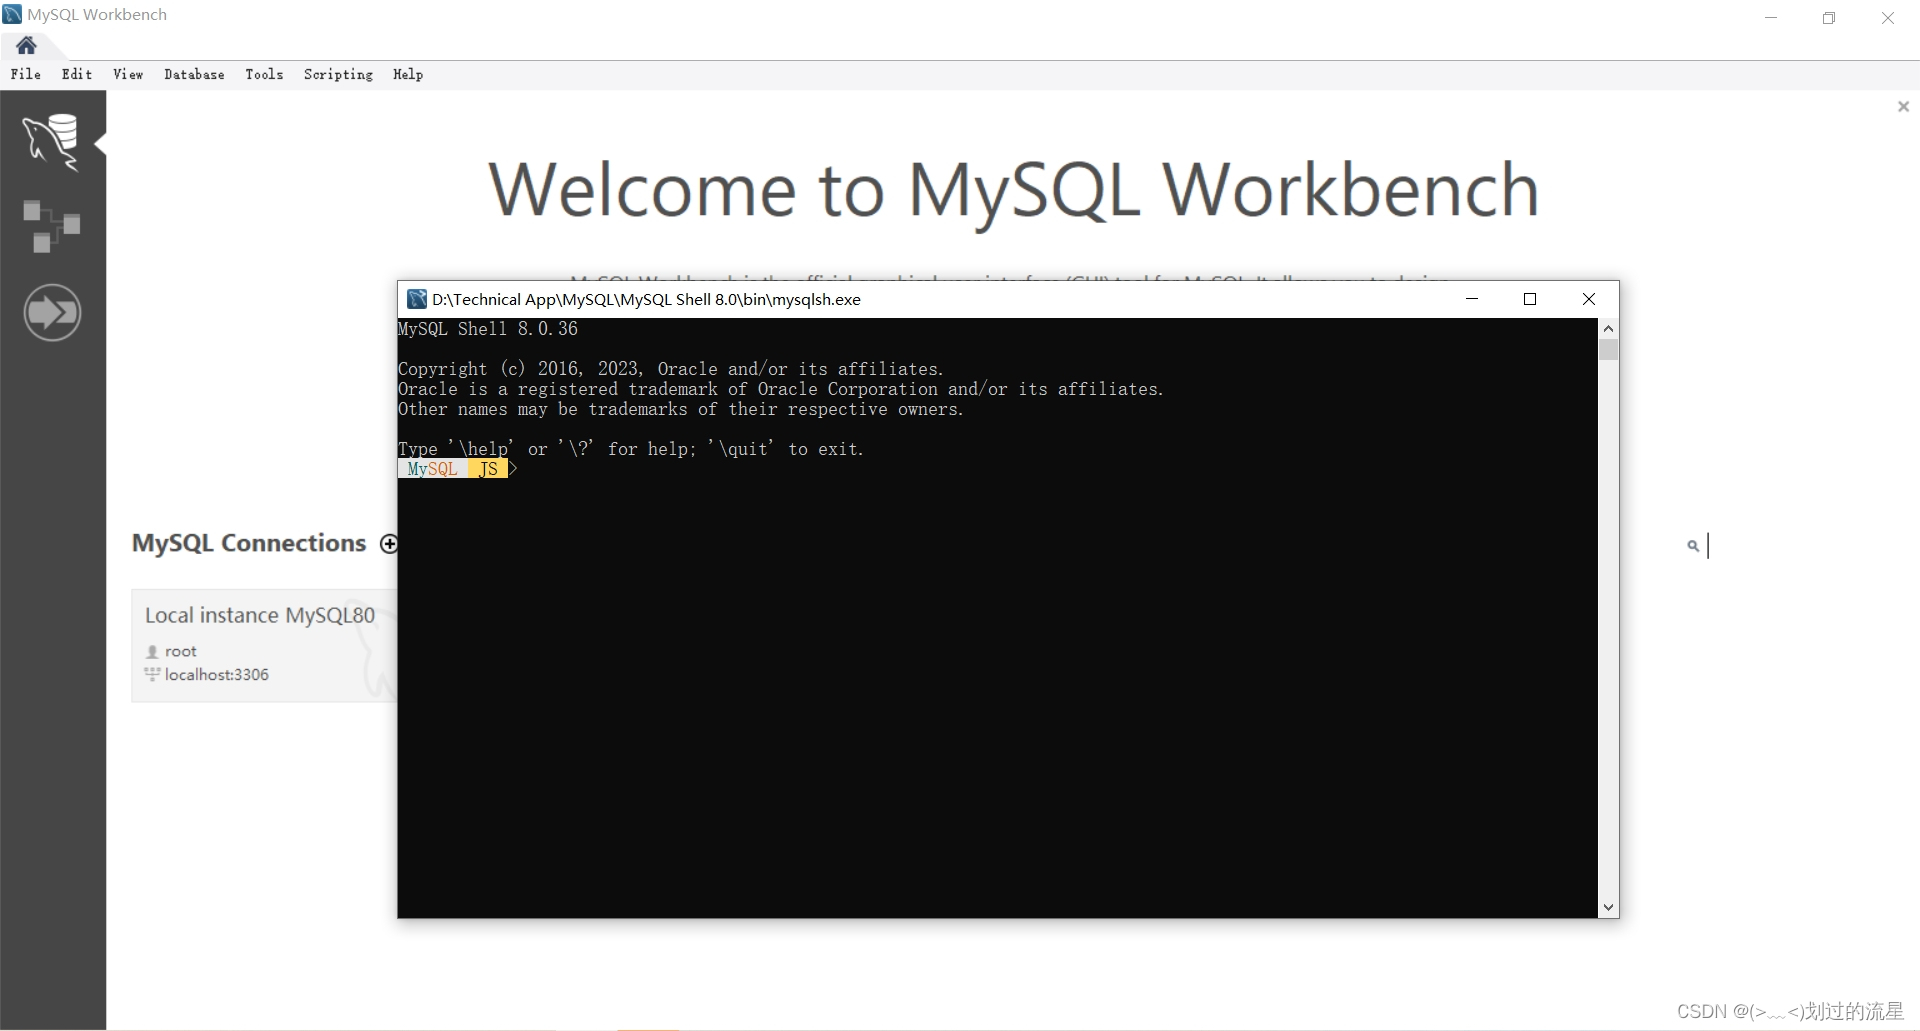Maximize the mysqlsh.exe shell window
The width and height of the screenshot is (1920, 1031).
click(x=1530, y=299)
